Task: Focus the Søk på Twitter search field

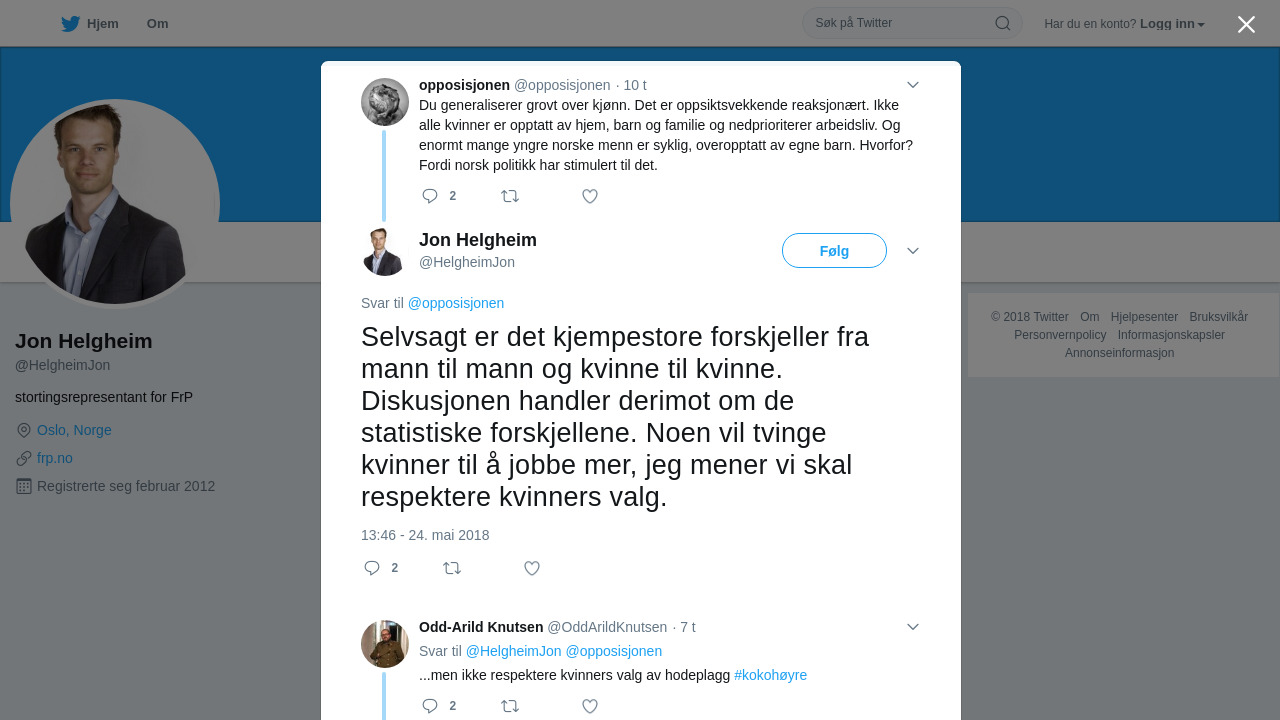Action: 900,23
